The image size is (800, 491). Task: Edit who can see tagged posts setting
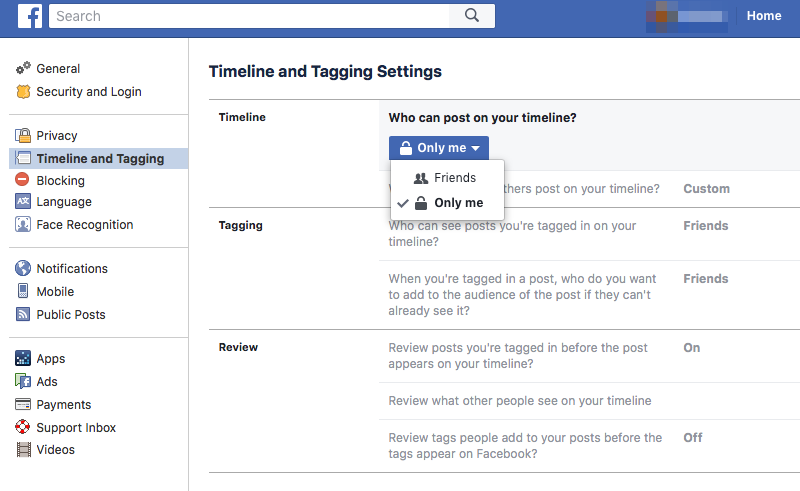pos(512,234)
